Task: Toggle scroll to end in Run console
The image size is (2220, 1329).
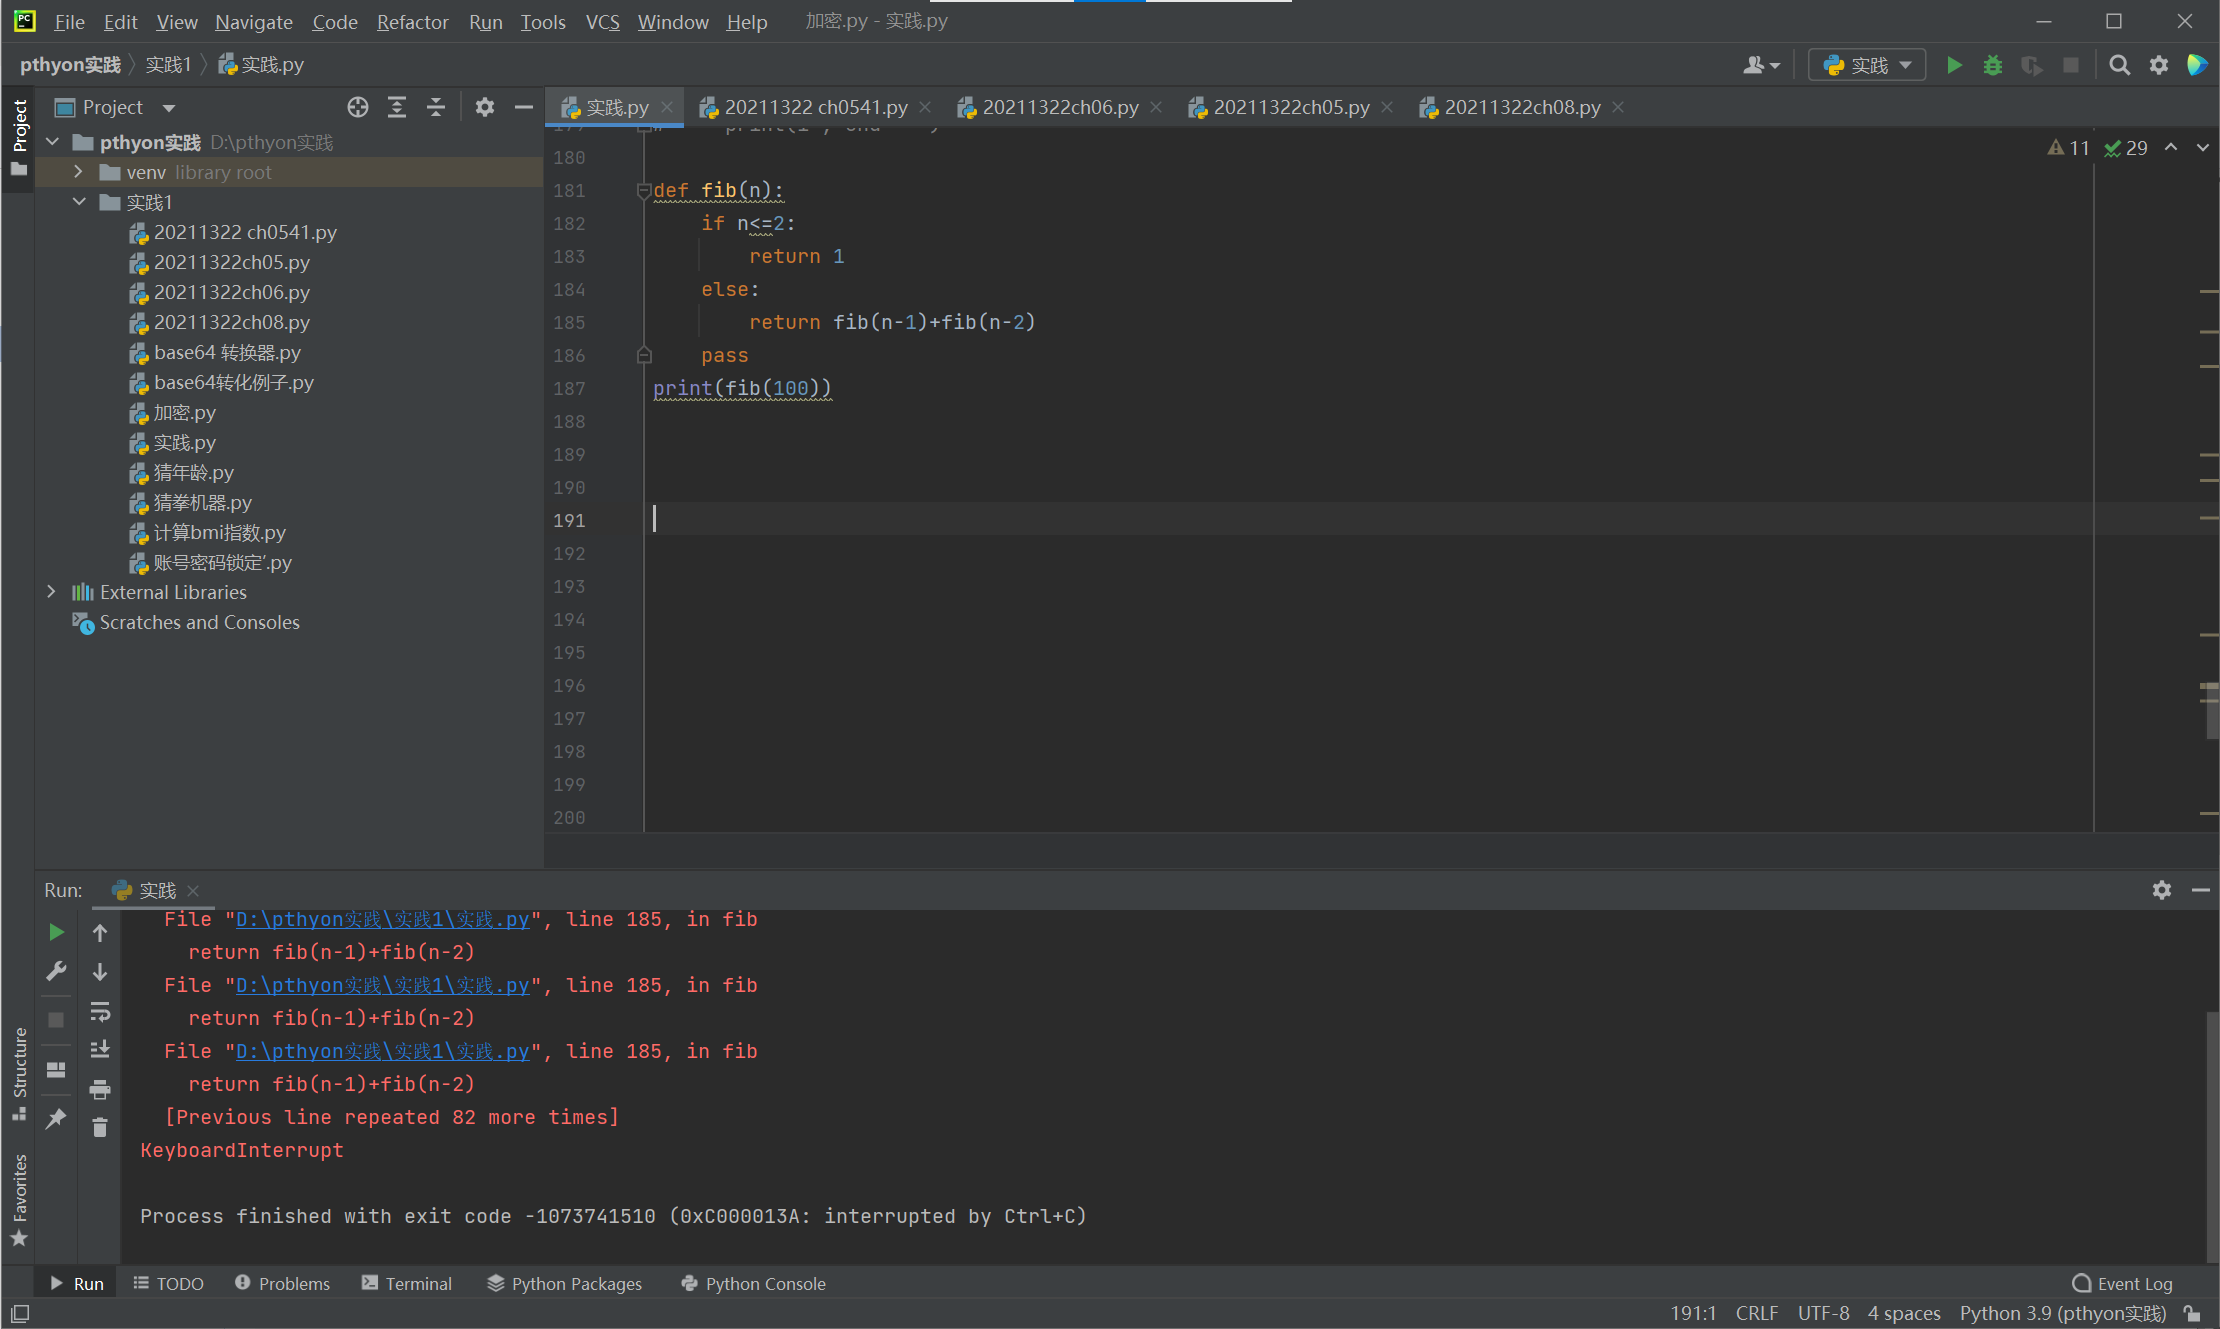Action: pos(100,1049)
